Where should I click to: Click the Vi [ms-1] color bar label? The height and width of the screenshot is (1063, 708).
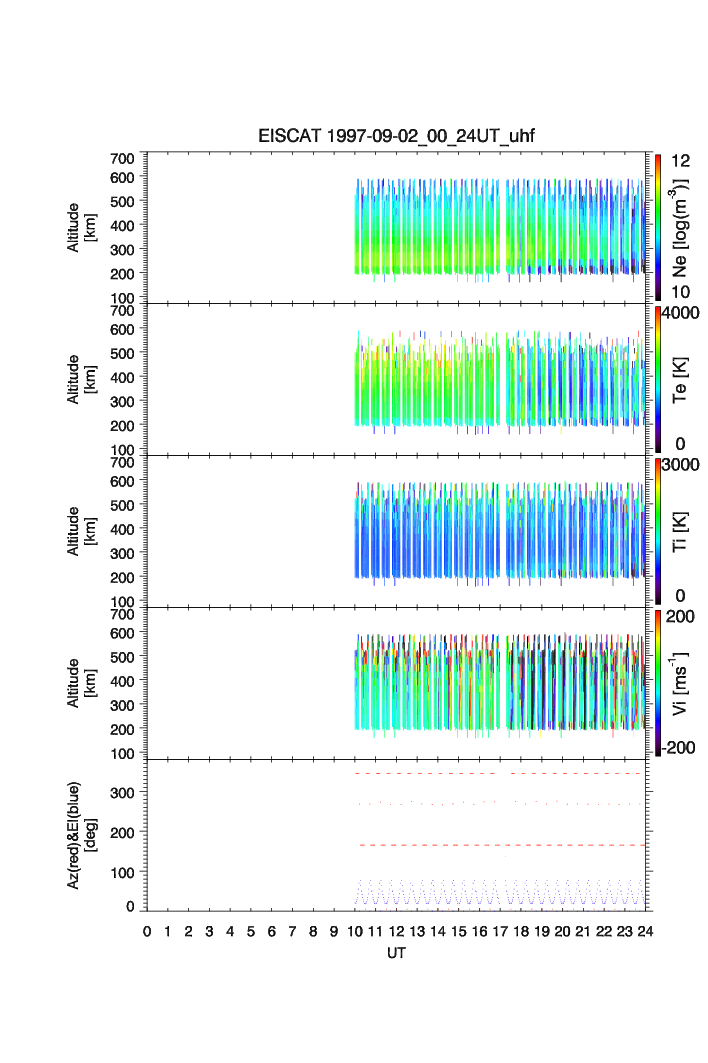coord(680,683)
